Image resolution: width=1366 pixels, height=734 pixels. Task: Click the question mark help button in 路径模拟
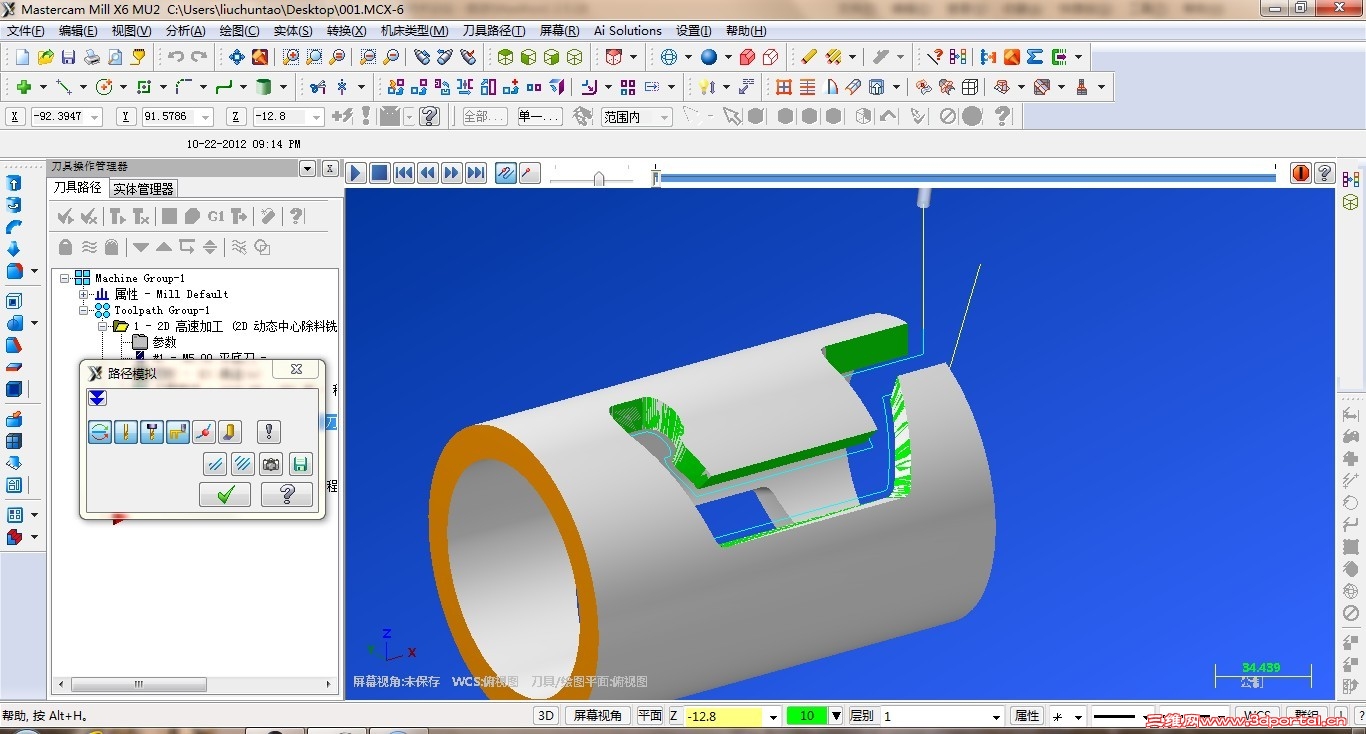(x=287, y=494)
